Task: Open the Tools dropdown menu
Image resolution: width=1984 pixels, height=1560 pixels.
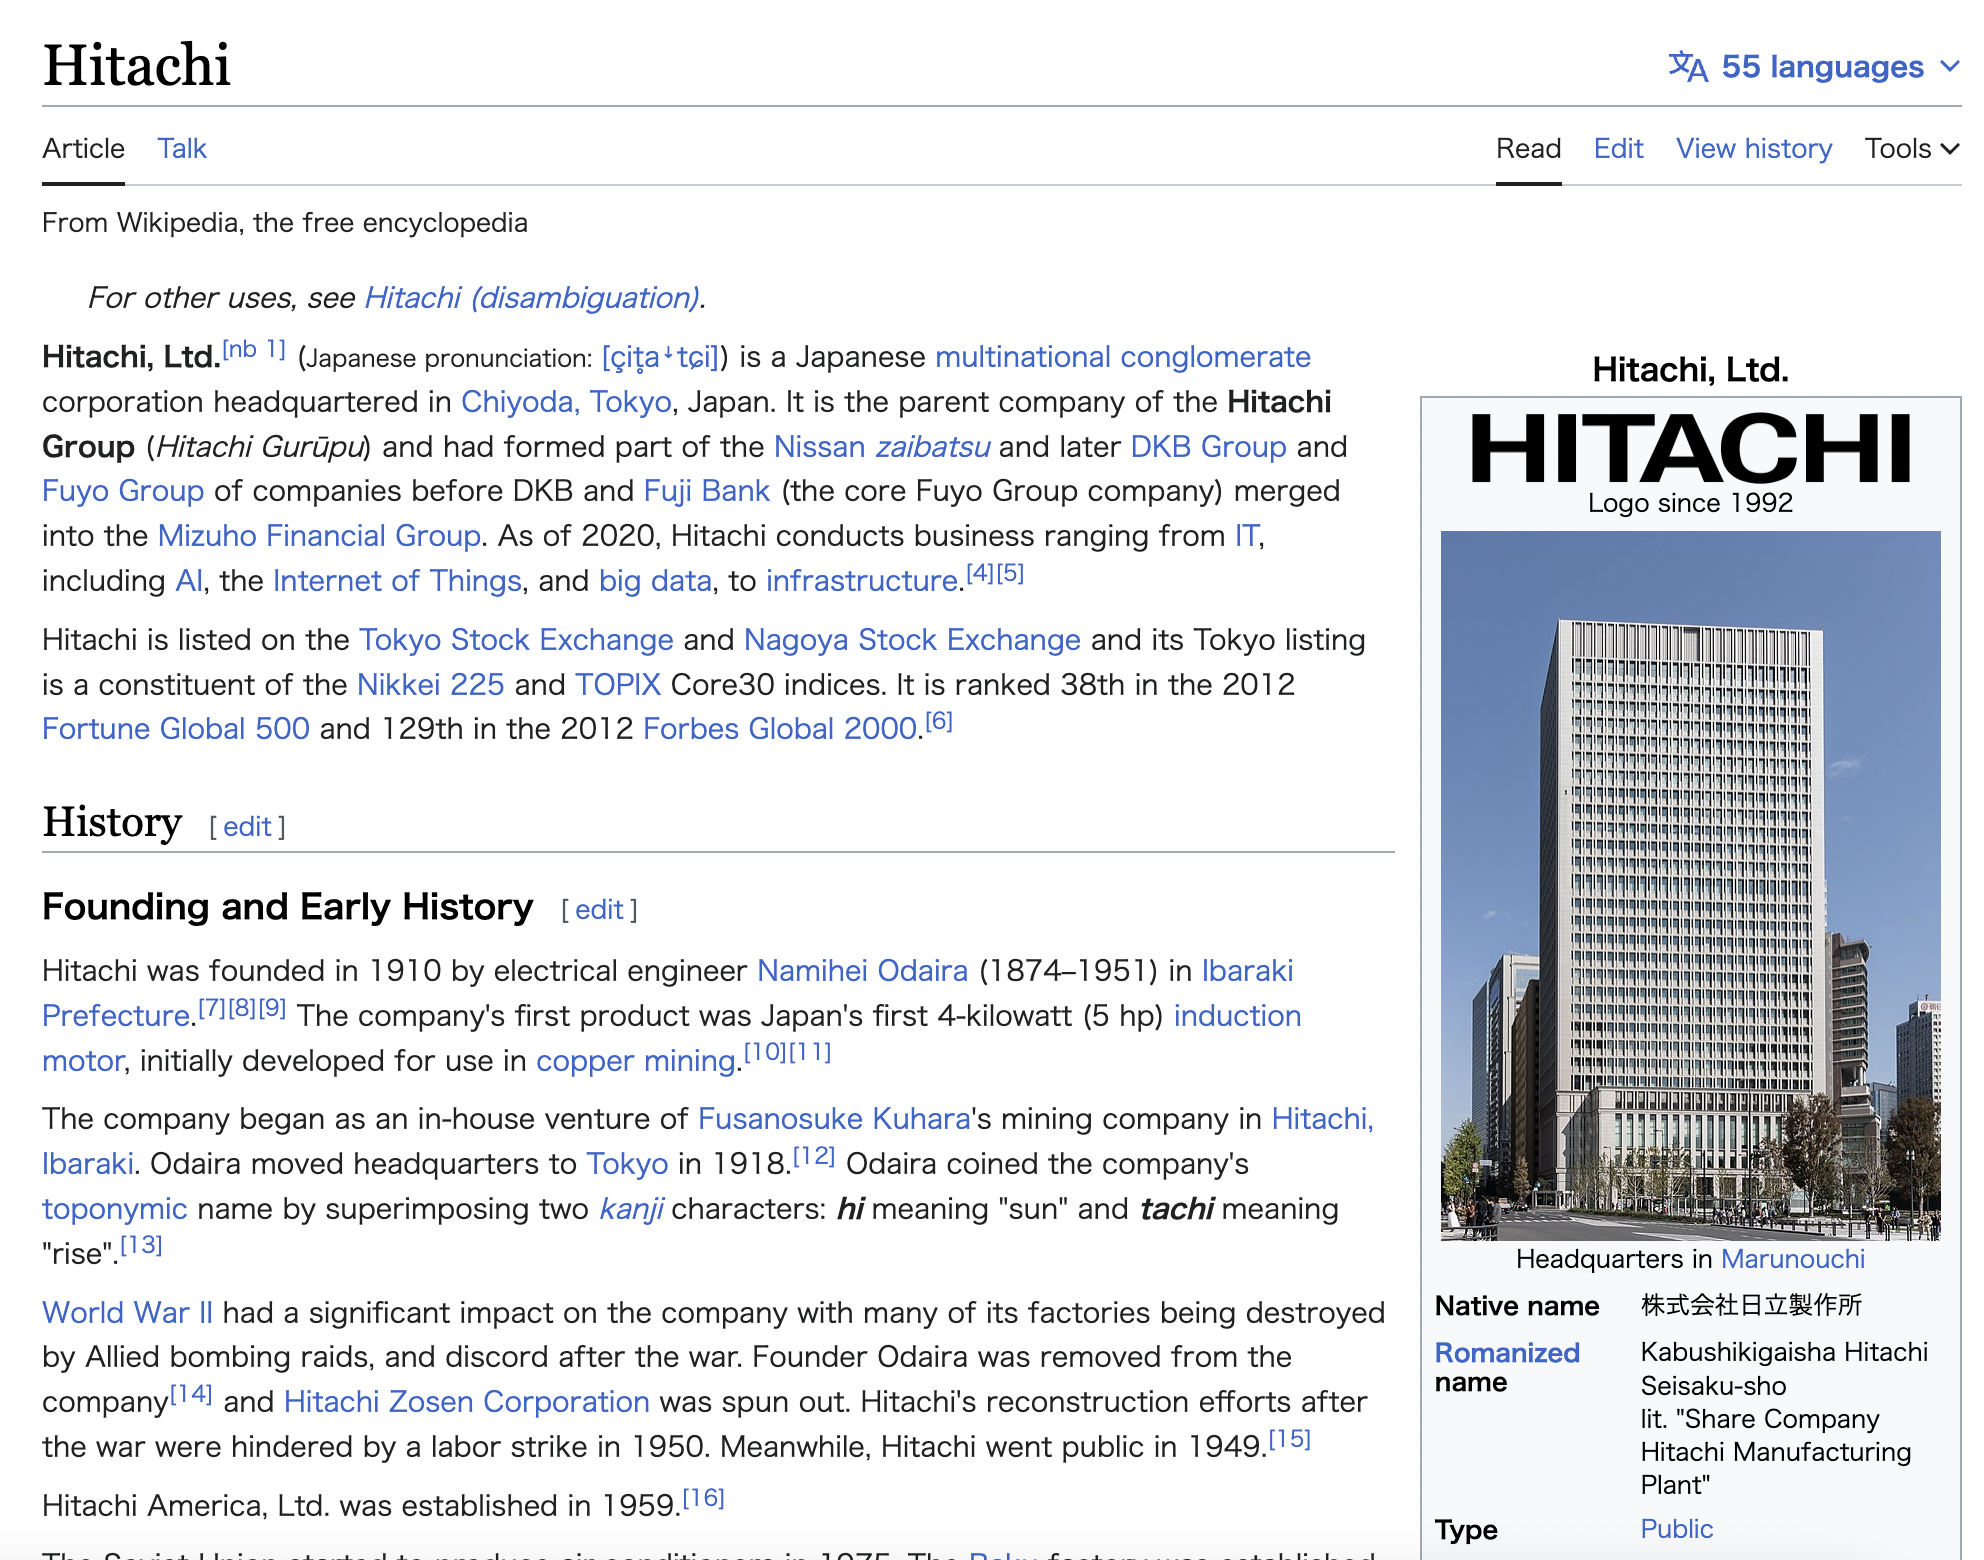Action: (1911, 149)
